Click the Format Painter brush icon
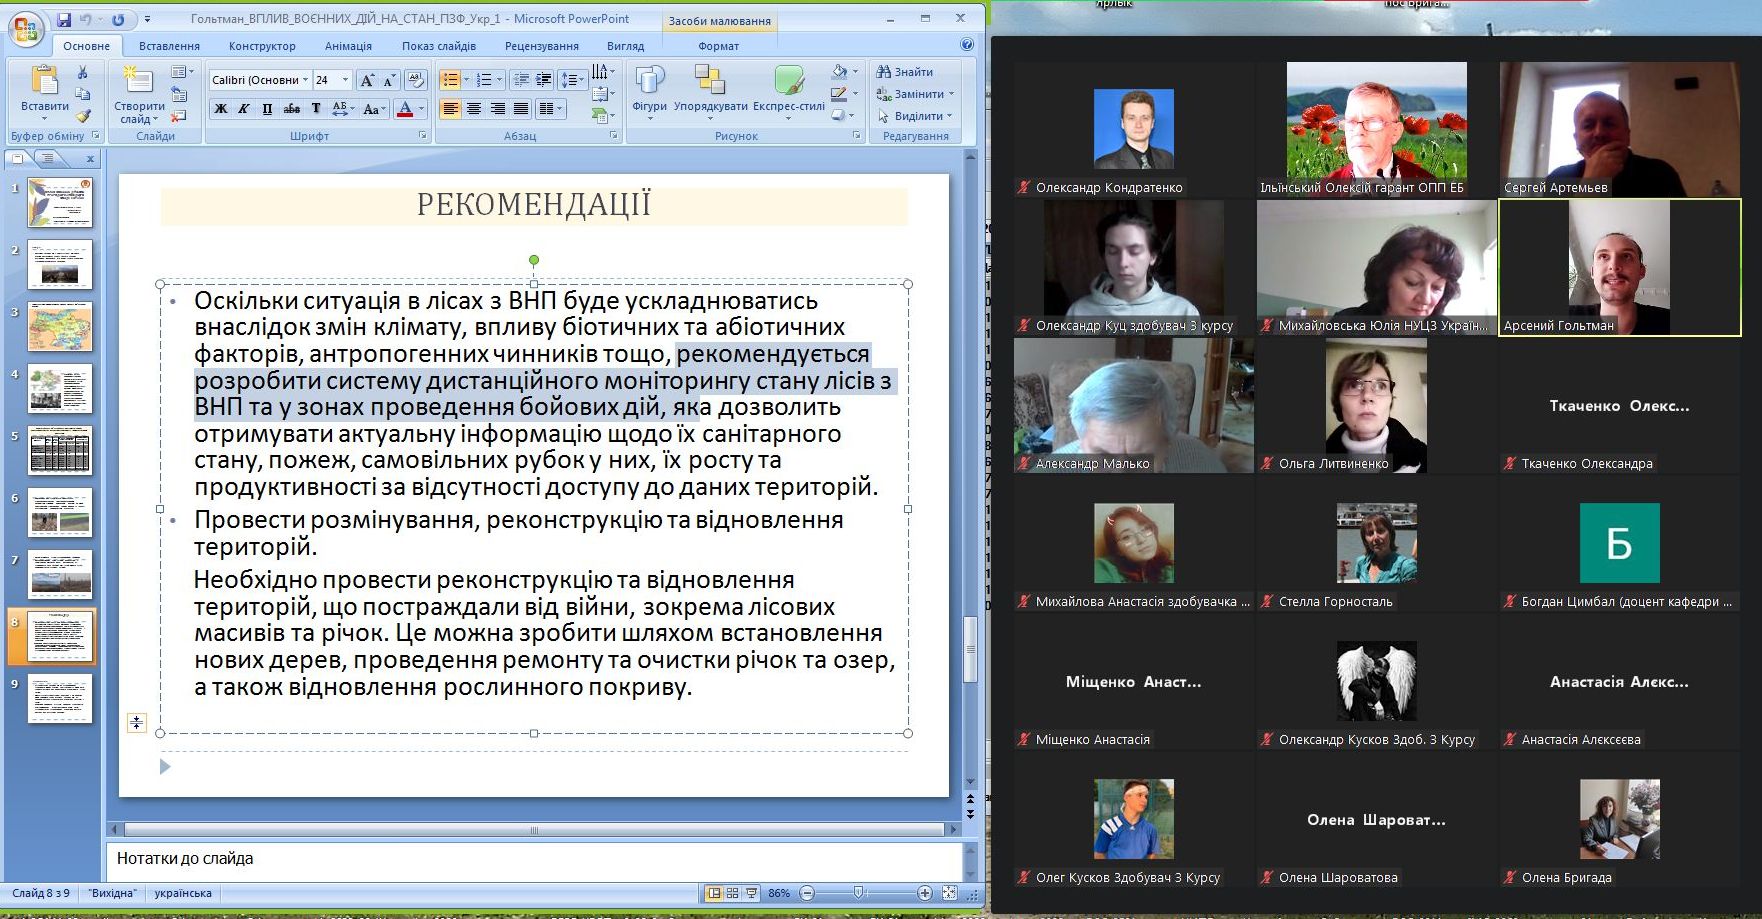1762x919 pixels. [83, 116]
